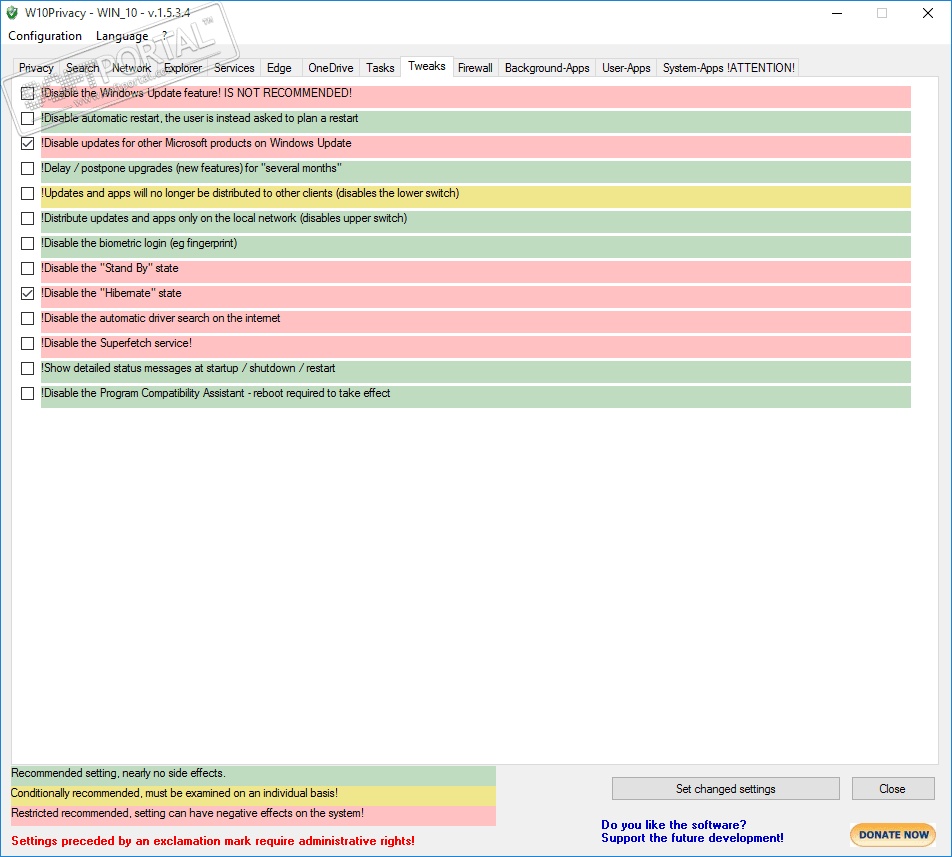Click the red administrative rights notice text
Image resolution: width=952 pixels, height=857 pixels.
point(213,841)
